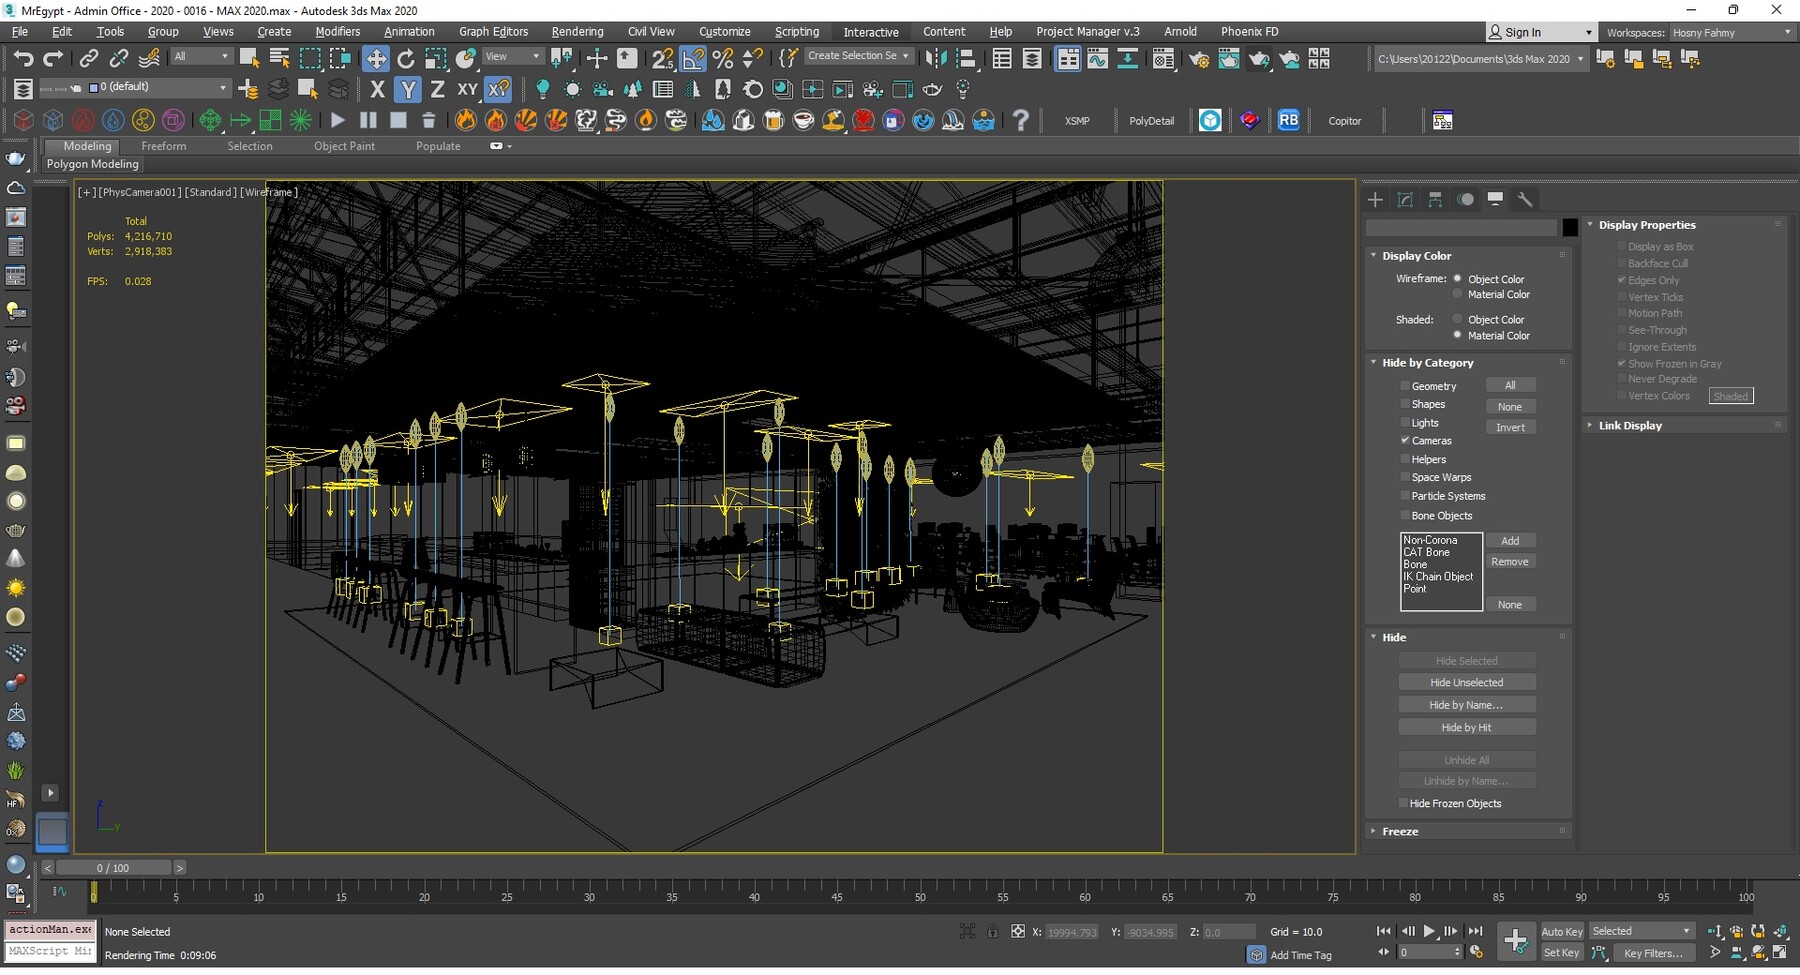This screenshot has height=975, width=1800.
Task: Toggle the Angle Snap icon
Action: [x=693, y=59]
